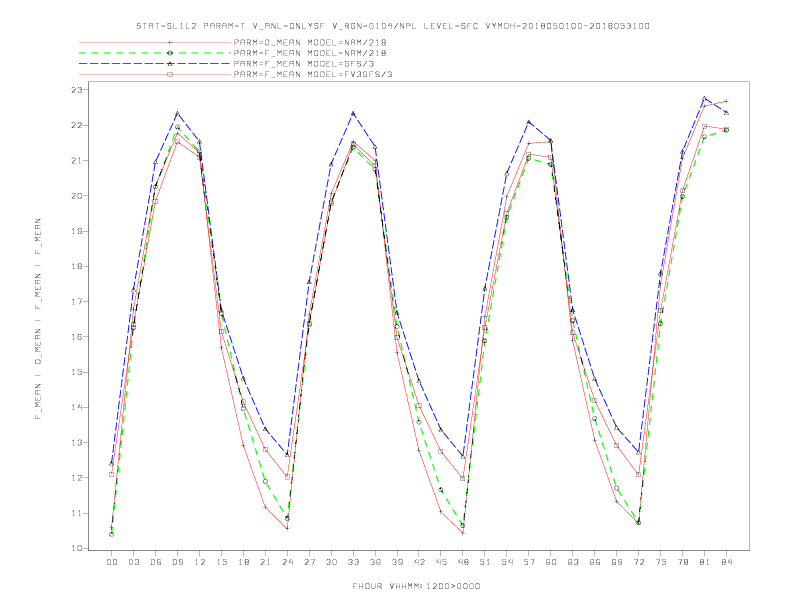Click x-axis forecast hour label 78
Screen dimensions: 792x612
[x=682, y=562]
